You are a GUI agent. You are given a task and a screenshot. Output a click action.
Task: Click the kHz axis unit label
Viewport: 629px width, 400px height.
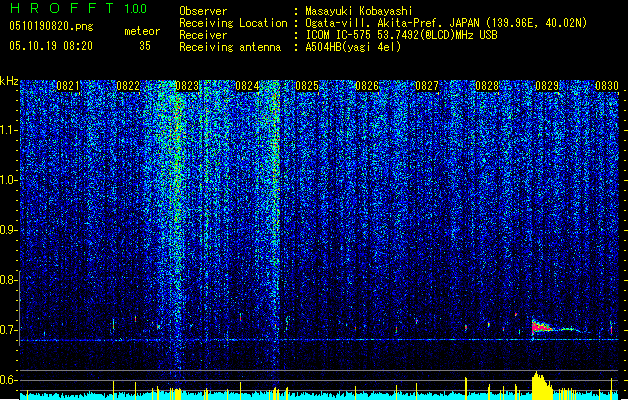[9, 81]
